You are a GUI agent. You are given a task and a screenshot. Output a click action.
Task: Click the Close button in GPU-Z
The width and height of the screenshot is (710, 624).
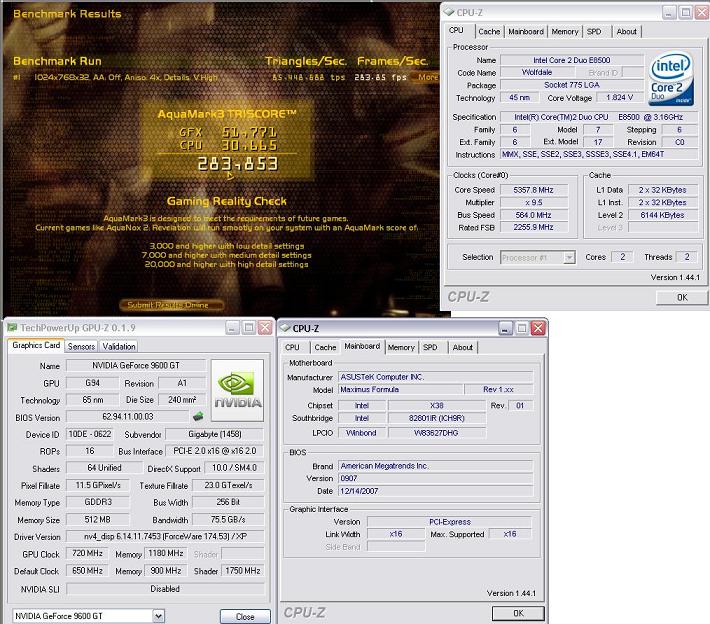tap(245, 616)
